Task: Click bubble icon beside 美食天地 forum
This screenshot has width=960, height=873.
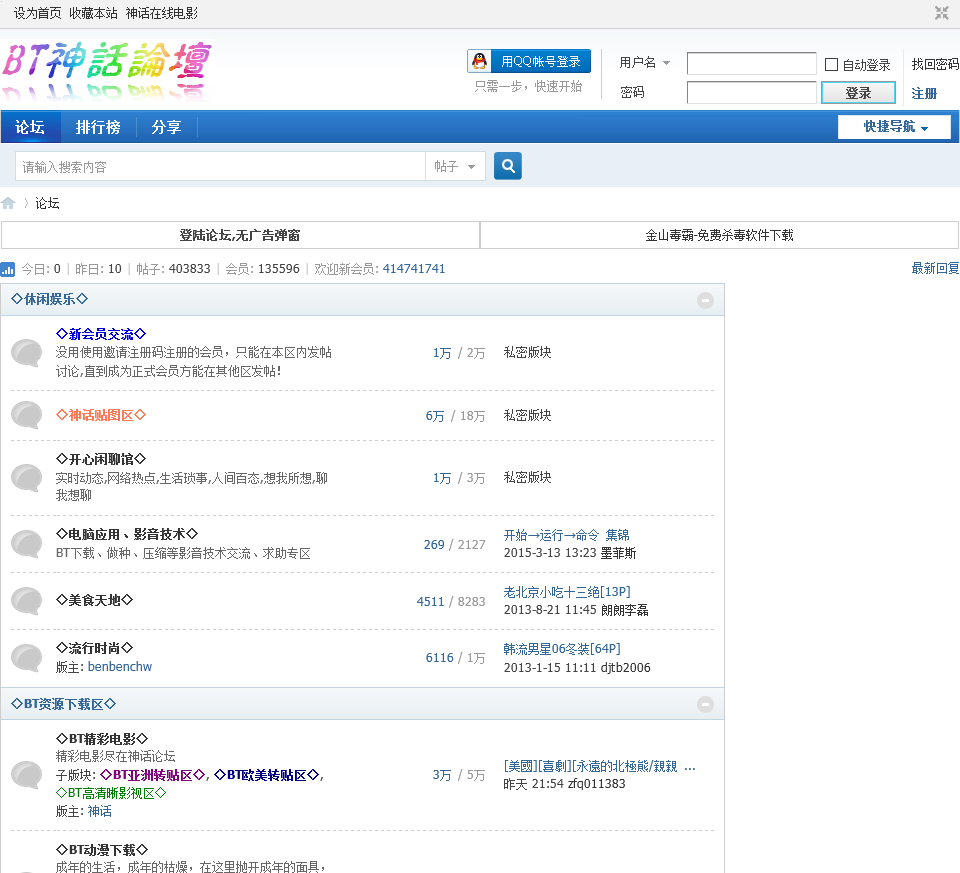Action: (27, 601)
